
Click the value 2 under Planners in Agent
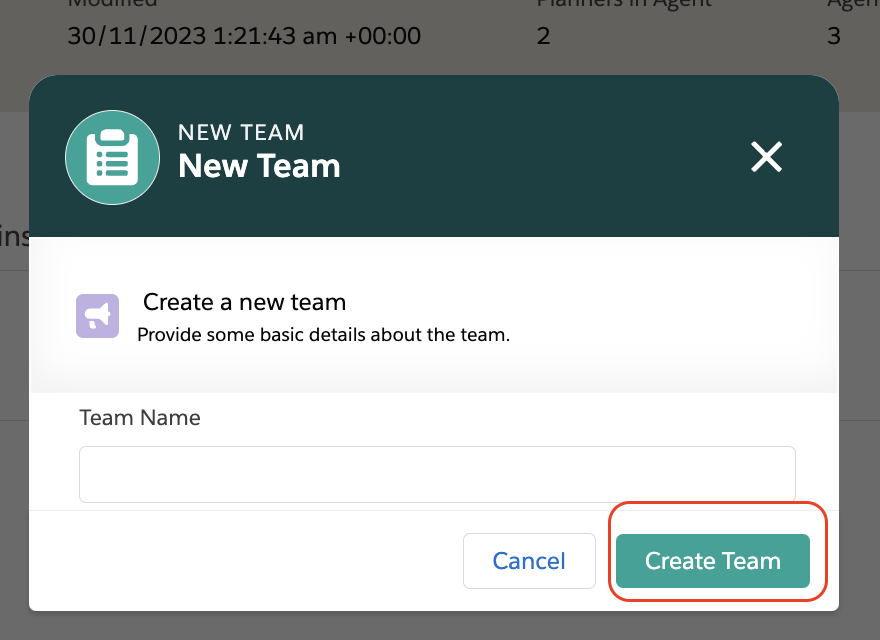click(543, 36)
